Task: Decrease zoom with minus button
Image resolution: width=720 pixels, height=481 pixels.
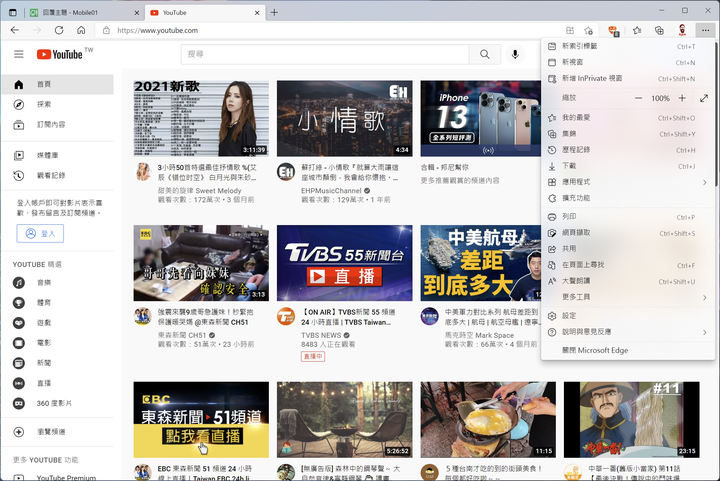Action: click(x=638, y=98)
